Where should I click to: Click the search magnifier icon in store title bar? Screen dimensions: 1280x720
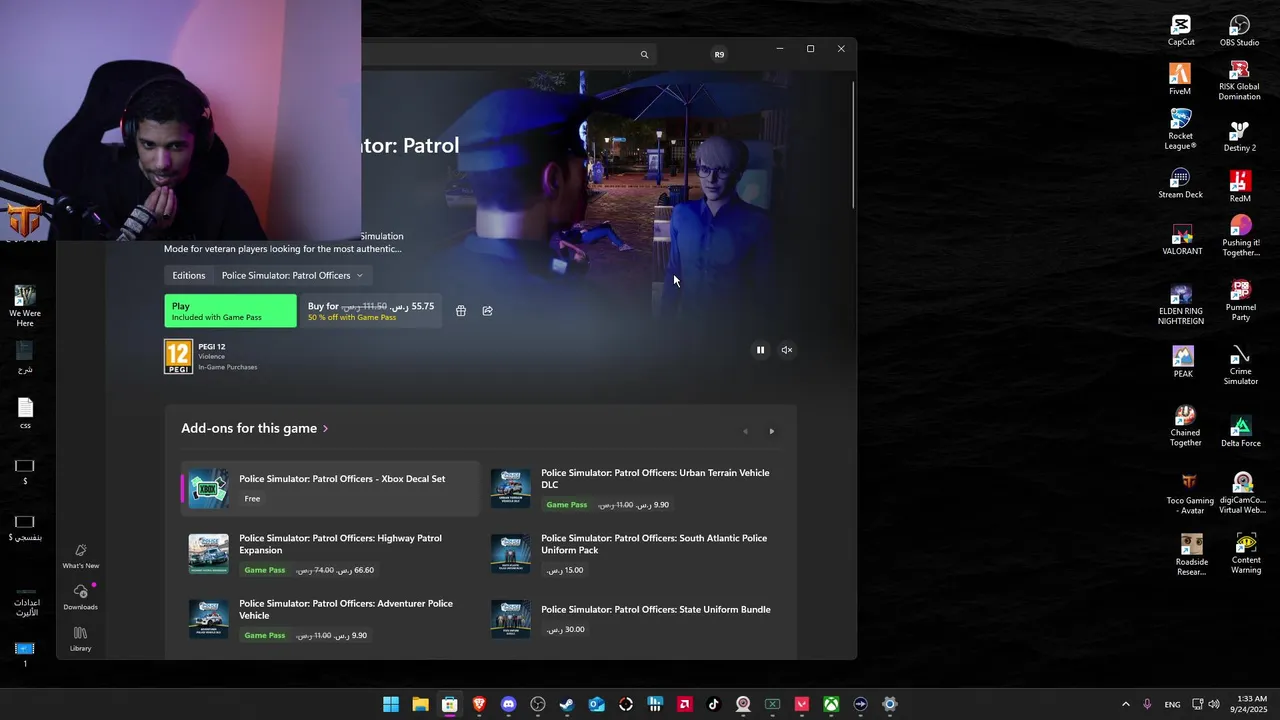(644, 55)
